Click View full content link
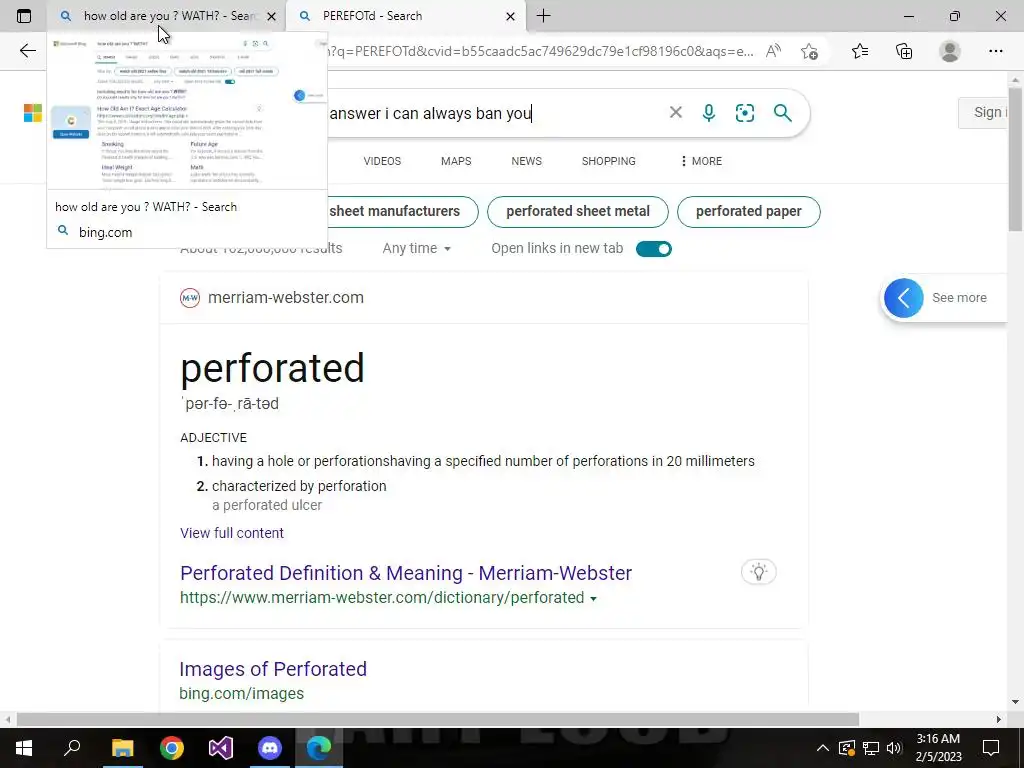 tap(232, 533)
